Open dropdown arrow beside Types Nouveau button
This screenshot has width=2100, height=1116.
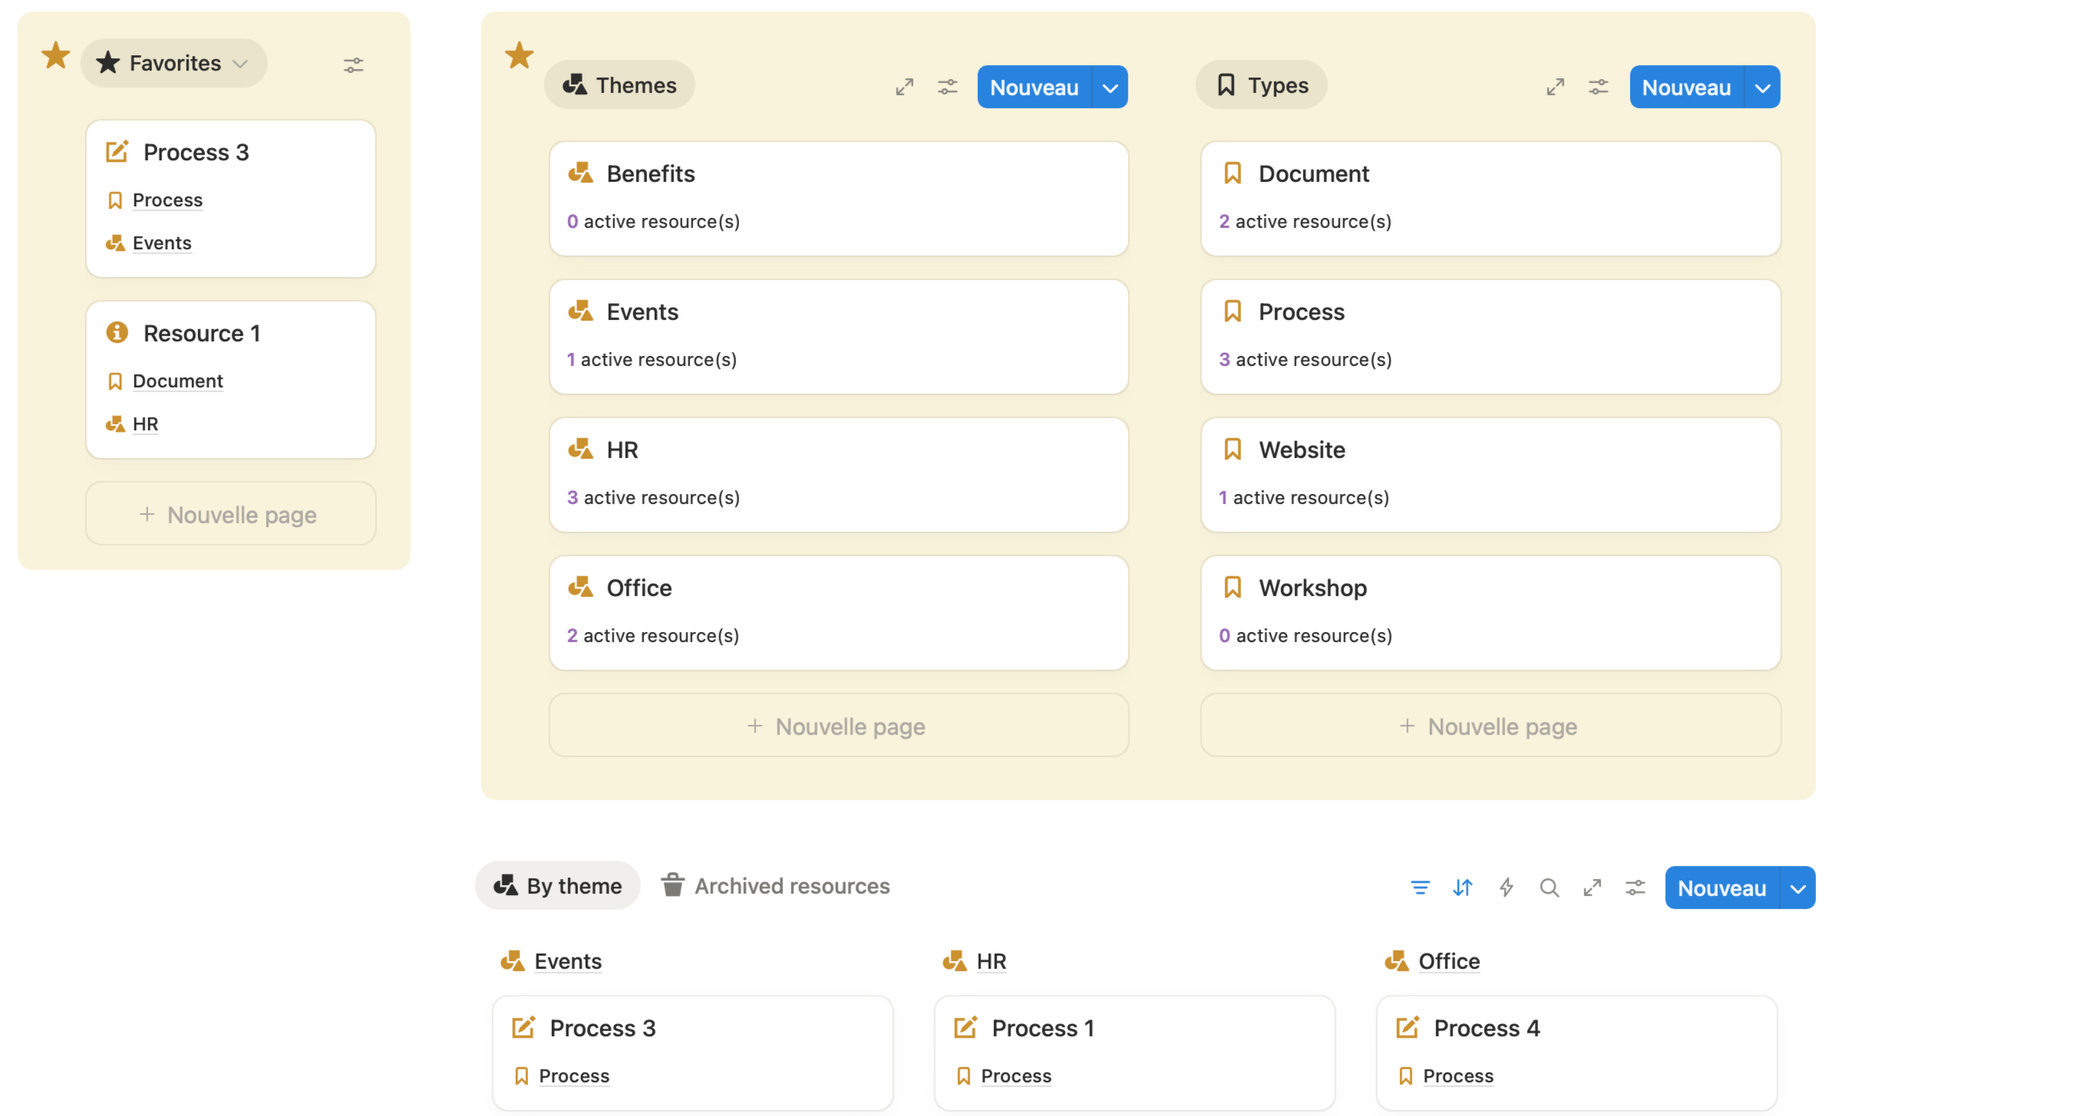1762,87
